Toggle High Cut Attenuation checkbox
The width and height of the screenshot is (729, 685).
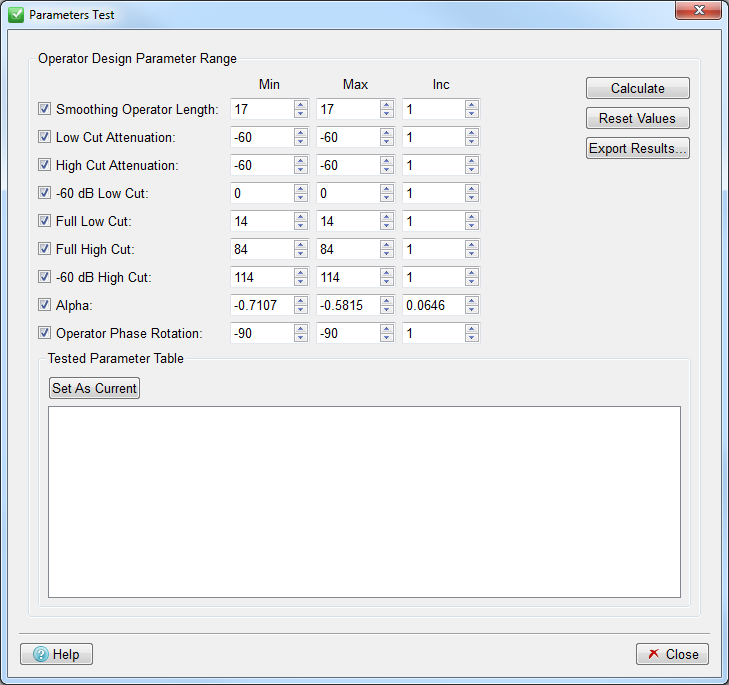click(x=44, y=165)
